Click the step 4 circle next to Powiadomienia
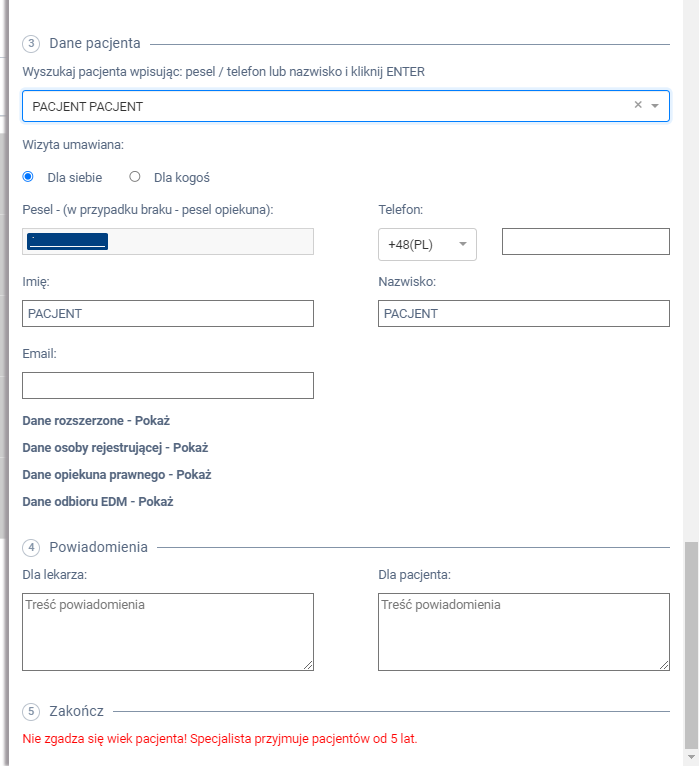 point(31,547)
